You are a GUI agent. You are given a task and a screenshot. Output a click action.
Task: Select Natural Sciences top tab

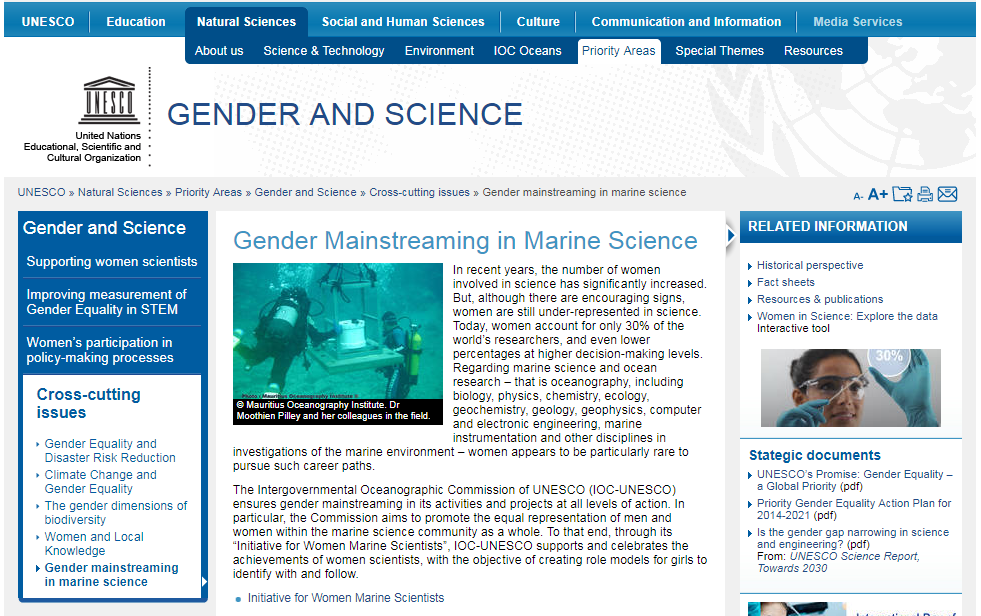click(x=246, y=21)
